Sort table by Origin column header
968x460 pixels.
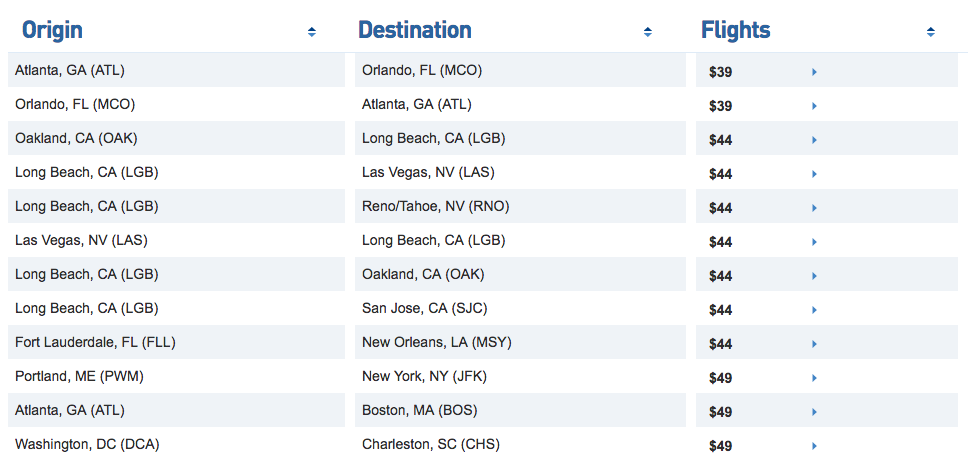click(53, 30)
